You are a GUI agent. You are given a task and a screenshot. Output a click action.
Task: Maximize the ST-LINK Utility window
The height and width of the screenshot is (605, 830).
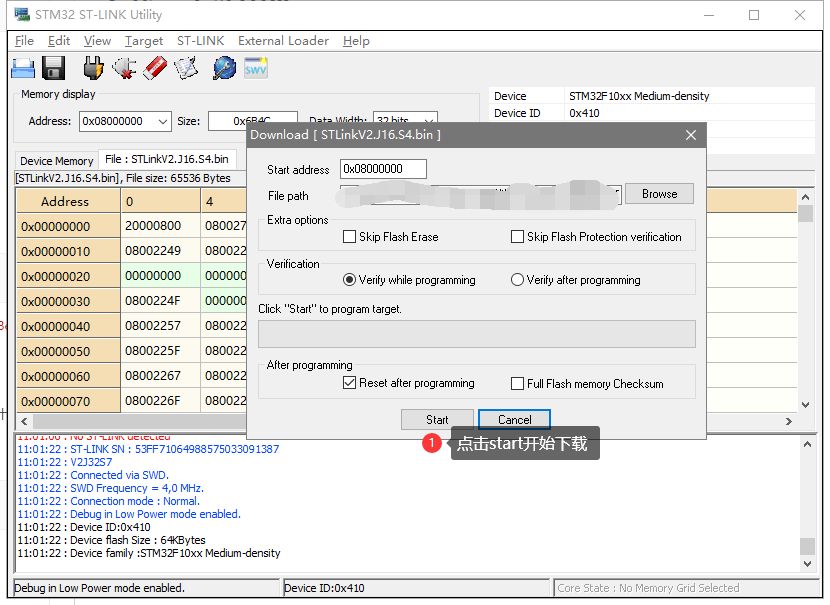(x=754, y=15)
